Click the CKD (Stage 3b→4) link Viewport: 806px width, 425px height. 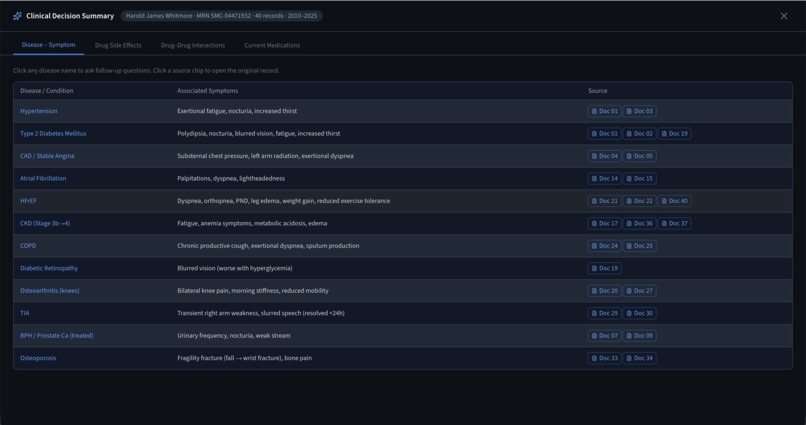[45, 224]
